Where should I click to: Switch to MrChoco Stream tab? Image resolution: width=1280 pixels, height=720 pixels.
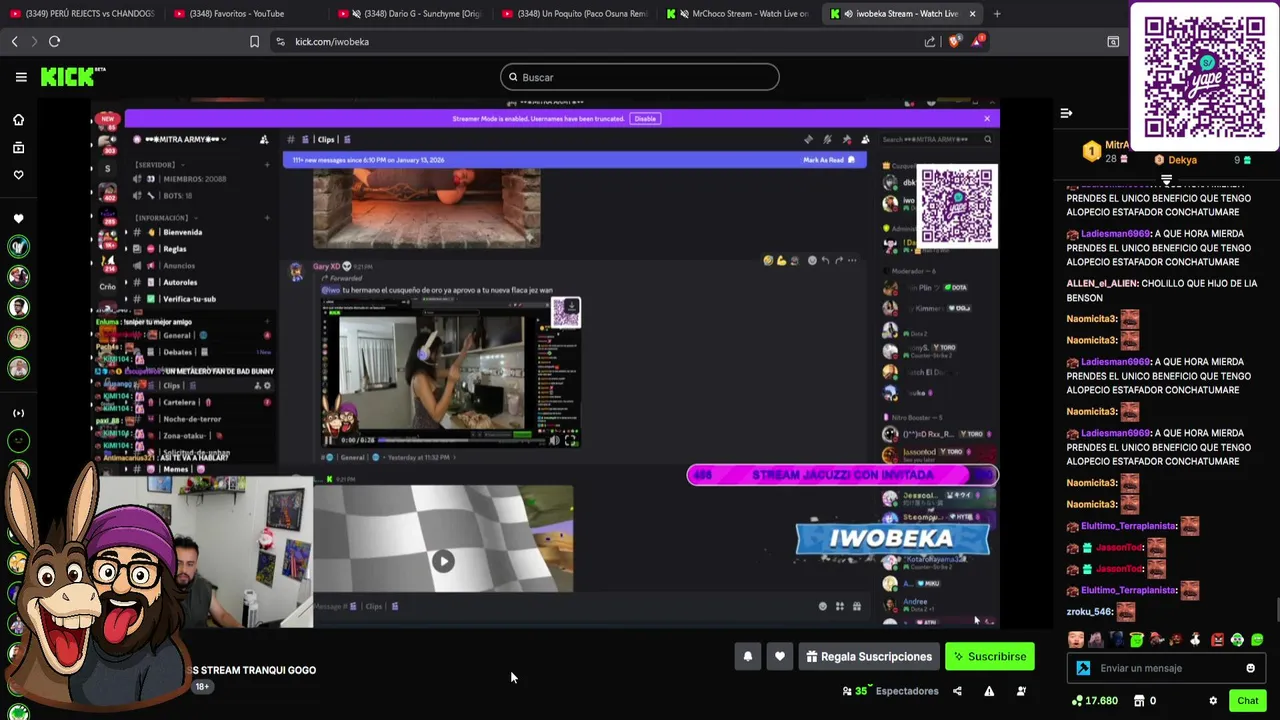(x=738, y=14)
